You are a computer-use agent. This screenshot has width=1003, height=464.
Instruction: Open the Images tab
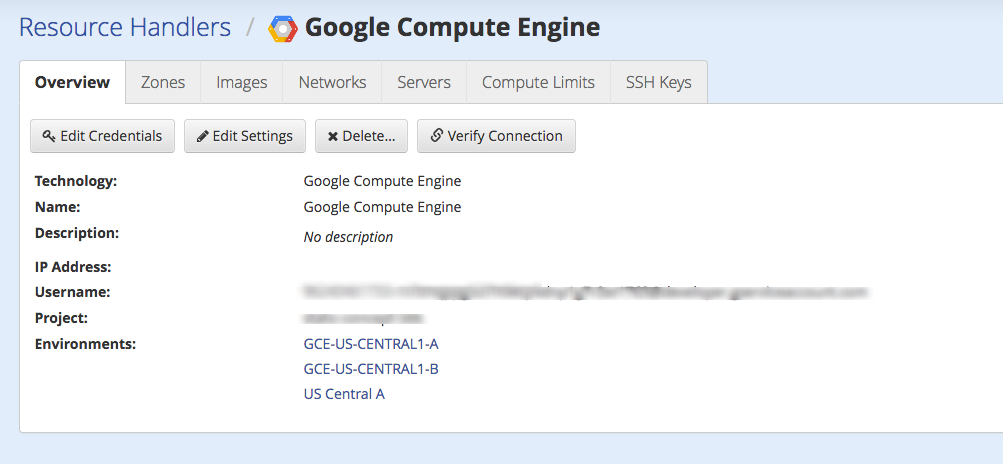coord(242,82)
